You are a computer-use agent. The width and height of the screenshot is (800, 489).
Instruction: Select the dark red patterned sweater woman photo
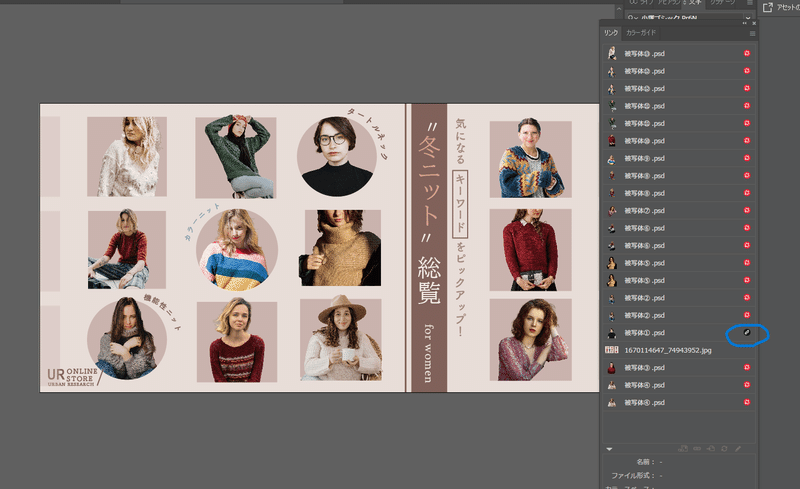[x=237, y=341]
